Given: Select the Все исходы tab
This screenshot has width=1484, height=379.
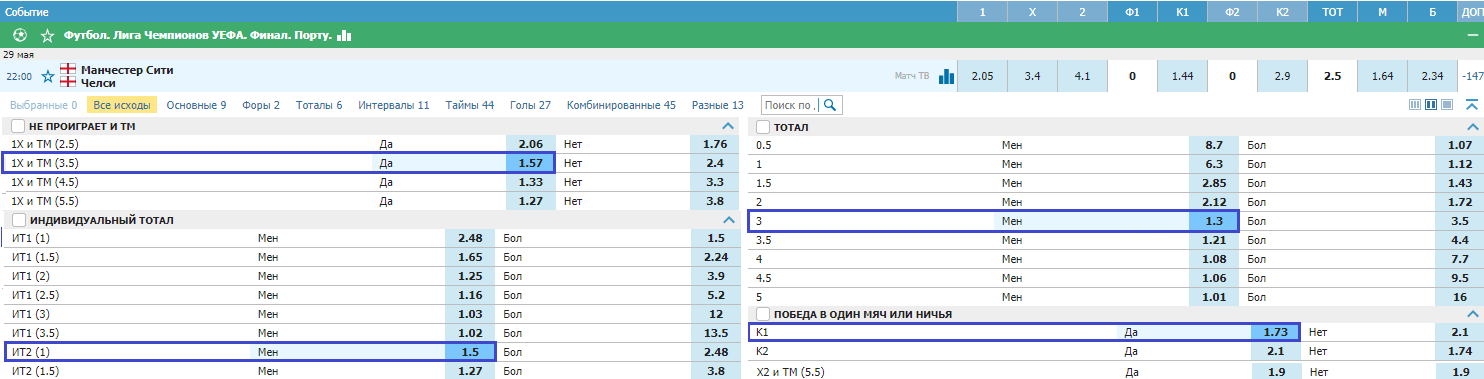Looking at the screenshot, I should (x=122, y=105).
